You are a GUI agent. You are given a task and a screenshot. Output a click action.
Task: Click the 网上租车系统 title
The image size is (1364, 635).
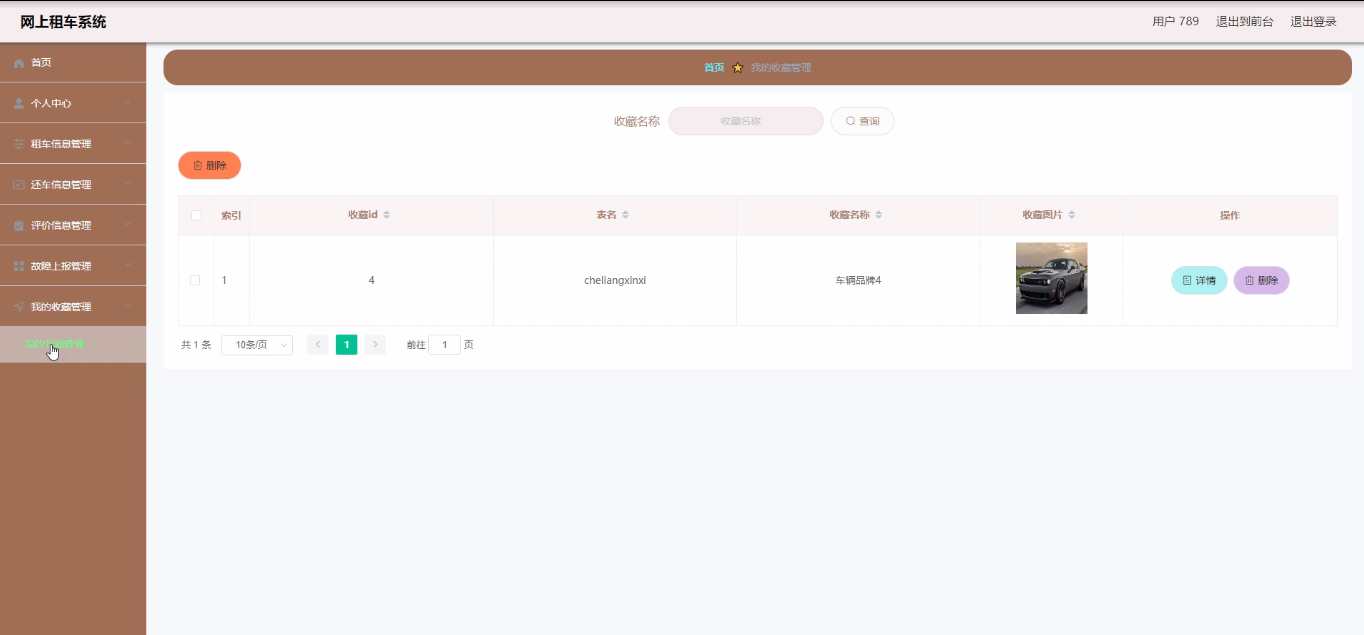point(63,22)
